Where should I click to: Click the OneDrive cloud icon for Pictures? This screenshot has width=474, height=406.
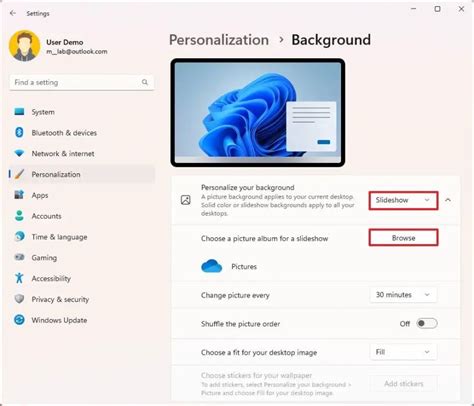tap(212, 266)
